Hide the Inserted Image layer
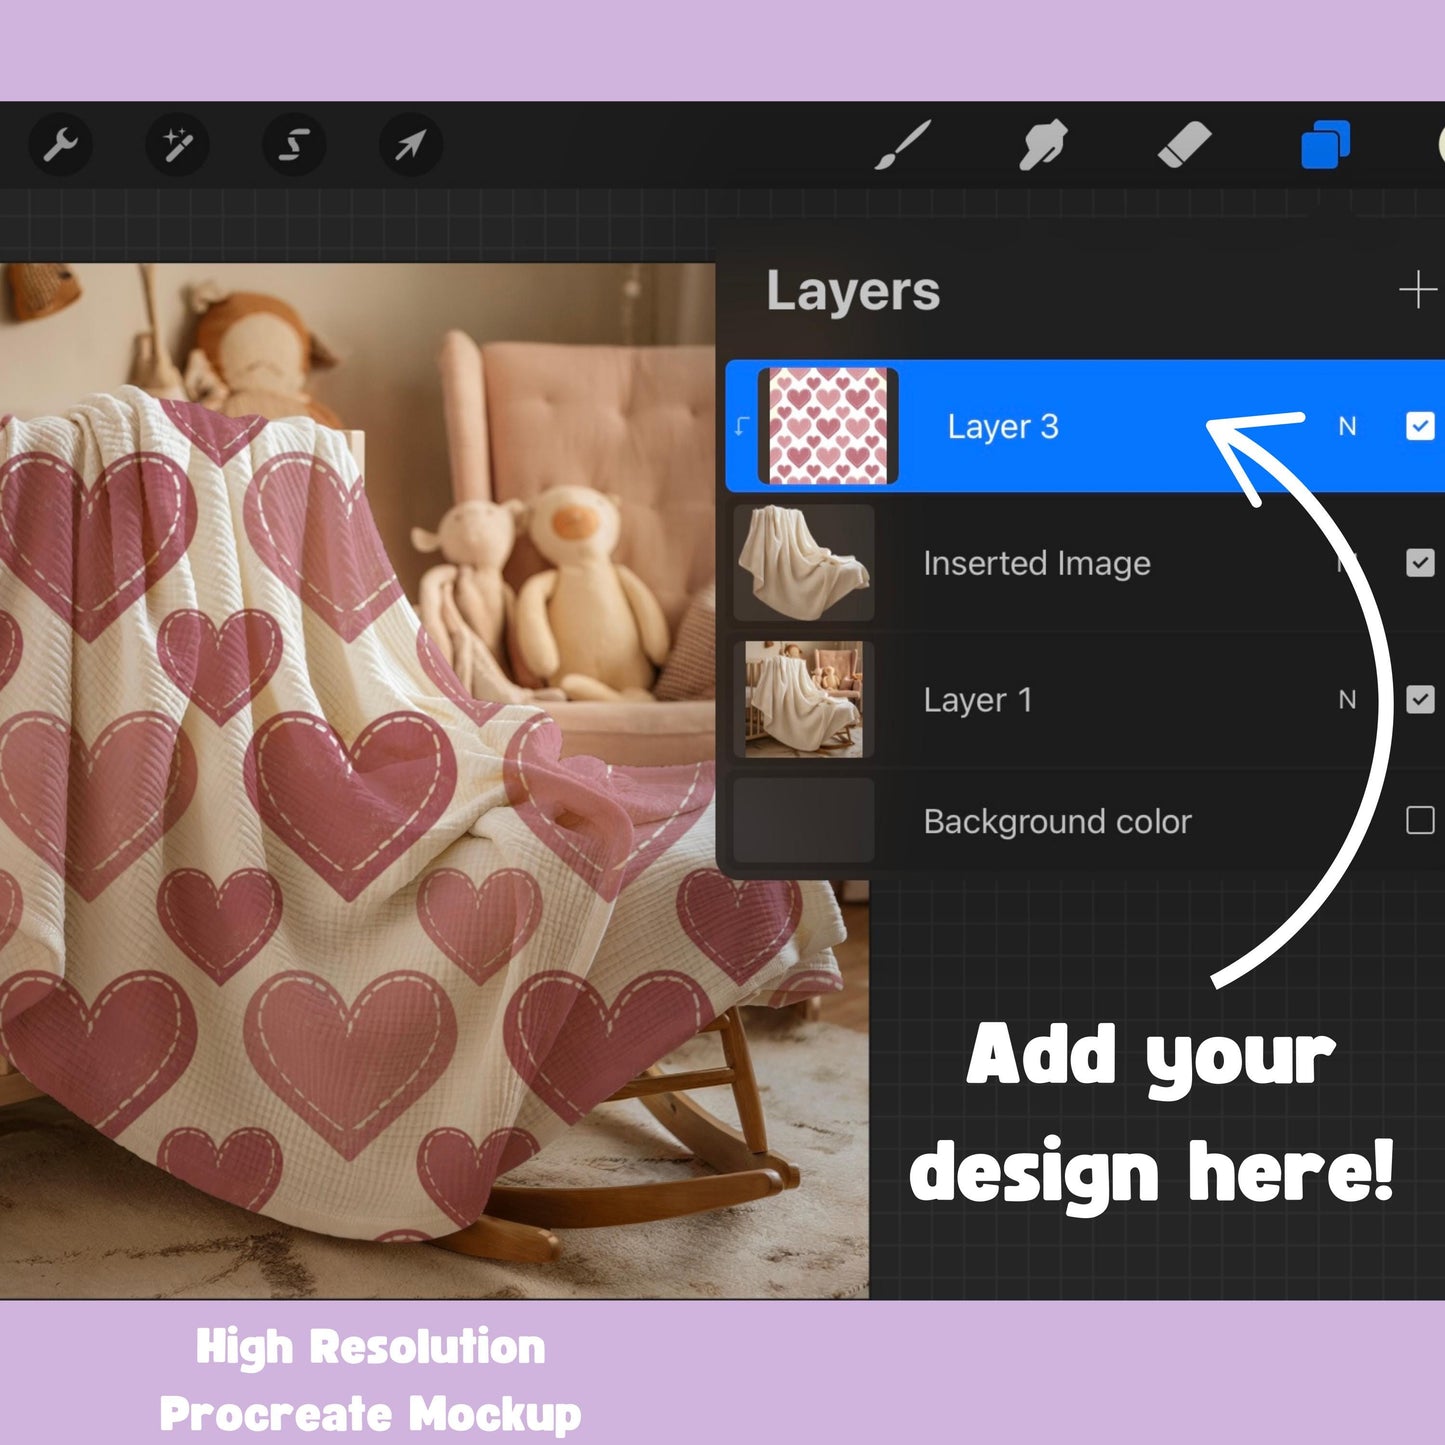The image size is (1445, 1445). coord(1420,563)
